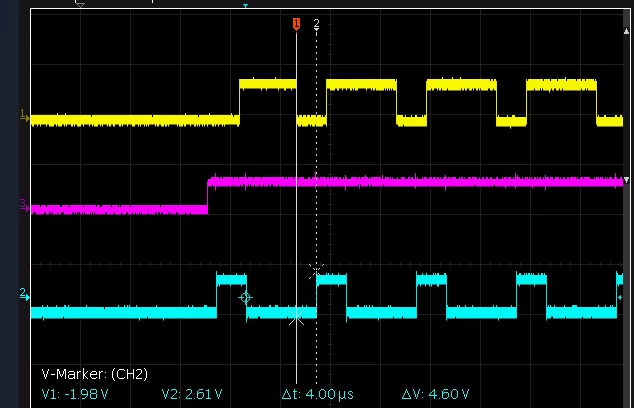Image resolution: width=634 pixels, height=408 pixels.
Task: Click the X crosshair where cursor 1 meets CH2
Action: [x=296, y=318]
